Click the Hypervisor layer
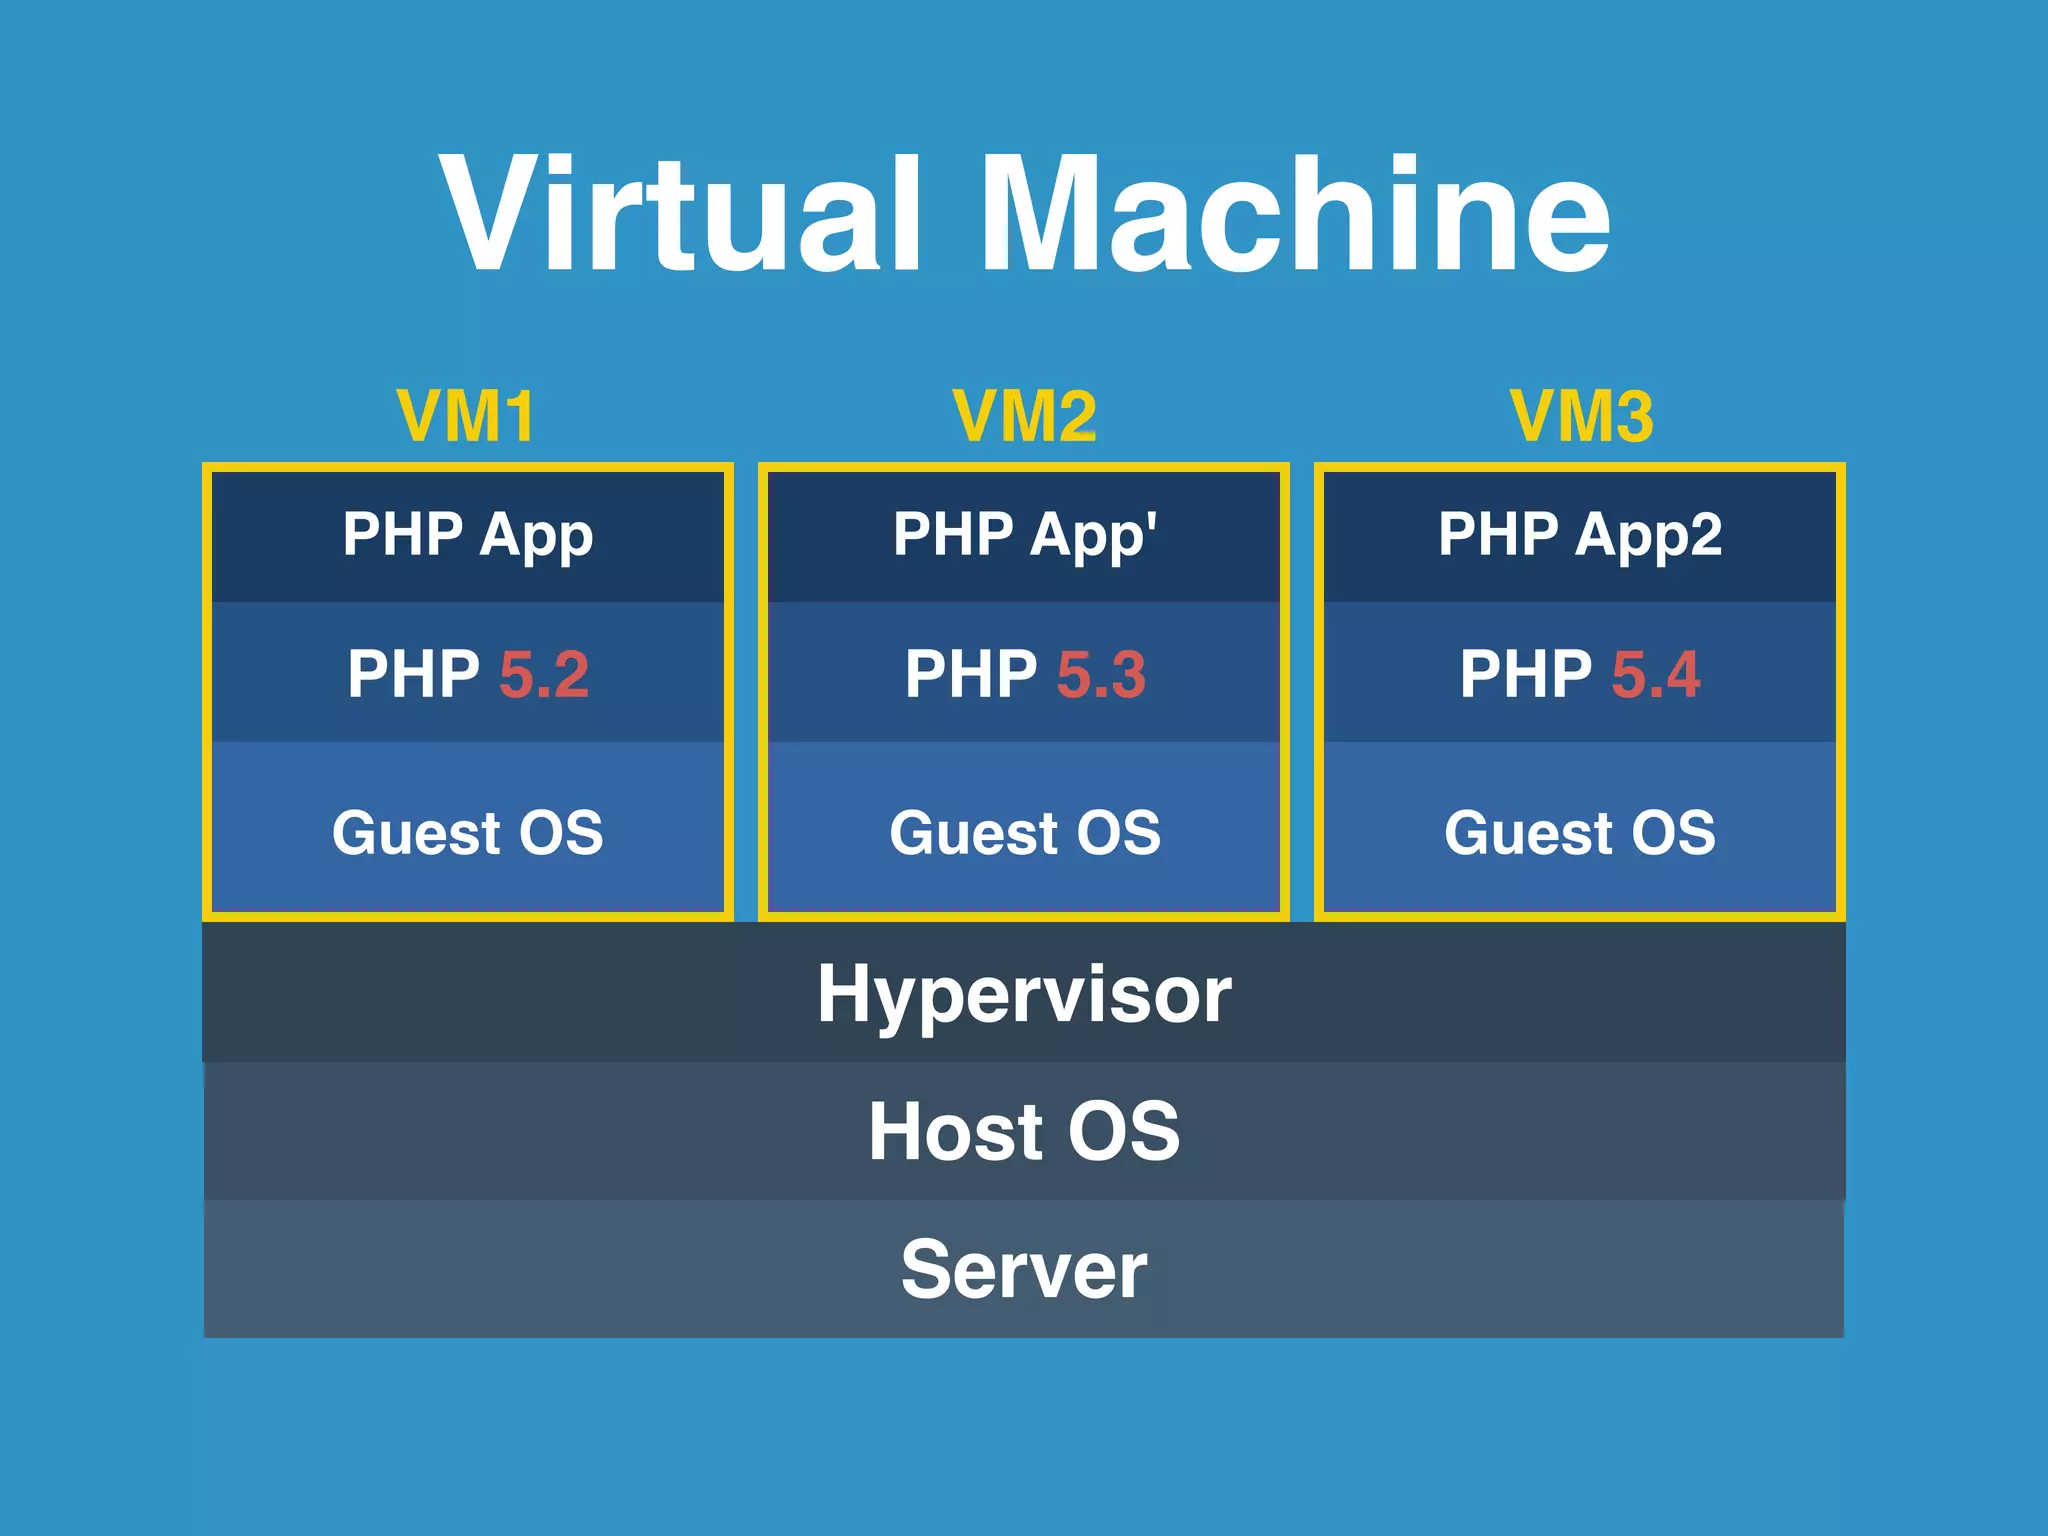Viewport: 2048px width, 1536px height. 1024,992
